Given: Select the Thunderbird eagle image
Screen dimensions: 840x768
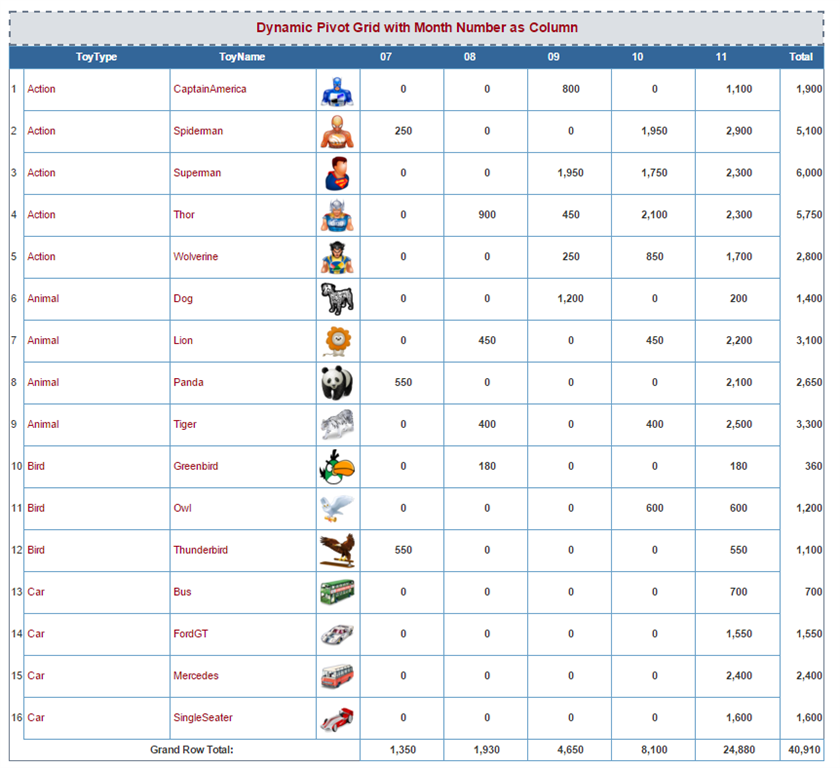Looking at the screenshot, I should coord(337,551).
